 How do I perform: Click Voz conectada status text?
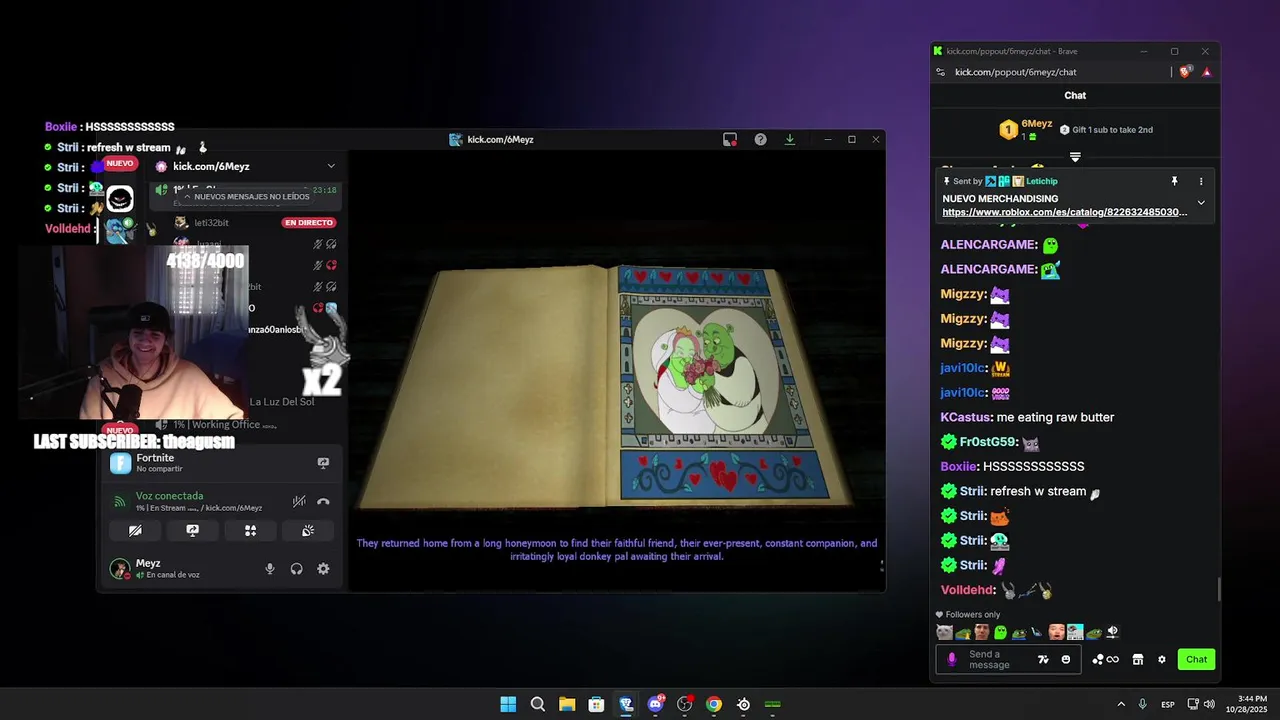[x=170, y=496]
